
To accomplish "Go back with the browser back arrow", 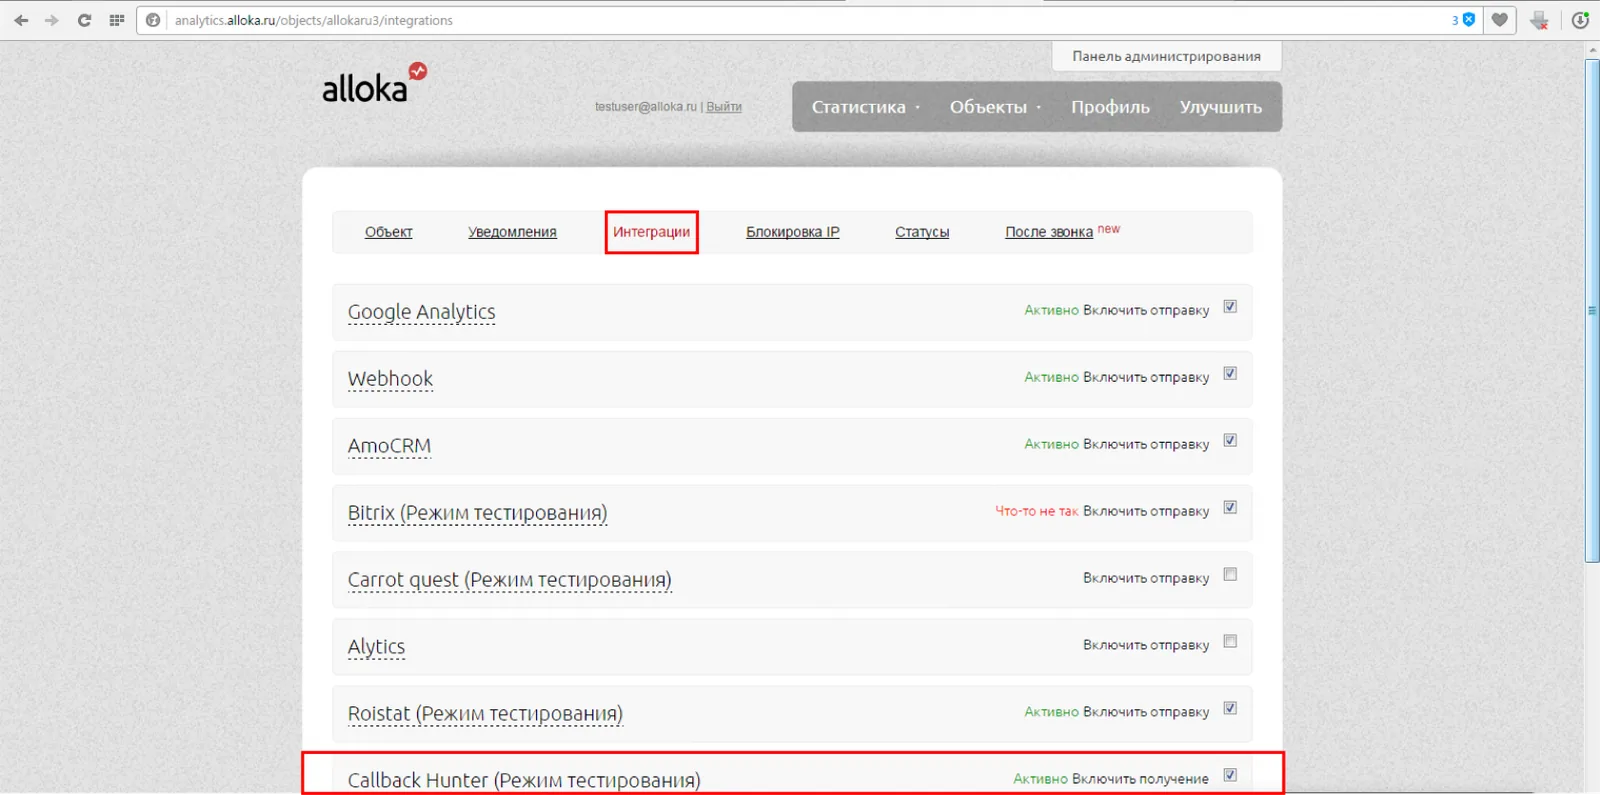I will (x=21, y=20).
